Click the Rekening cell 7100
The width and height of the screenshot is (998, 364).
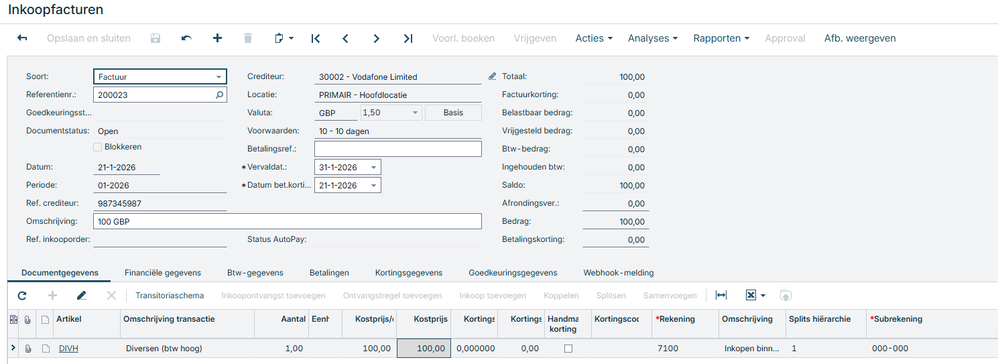click(685, 349)
